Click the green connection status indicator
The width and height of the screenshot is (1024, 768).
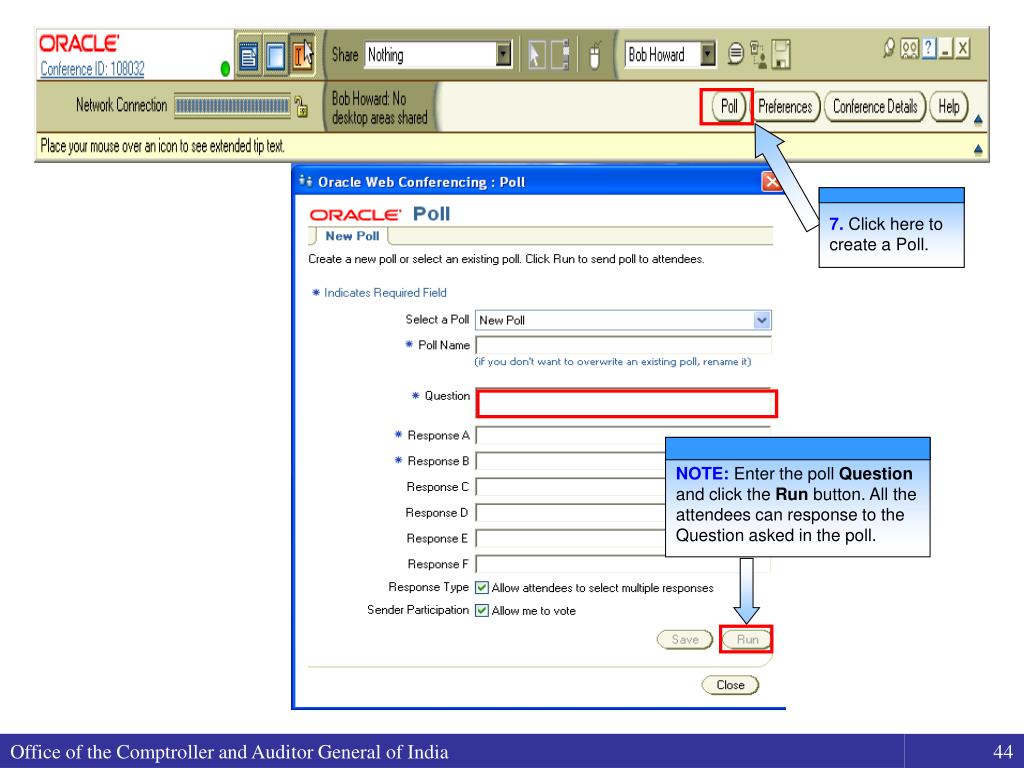225,69
